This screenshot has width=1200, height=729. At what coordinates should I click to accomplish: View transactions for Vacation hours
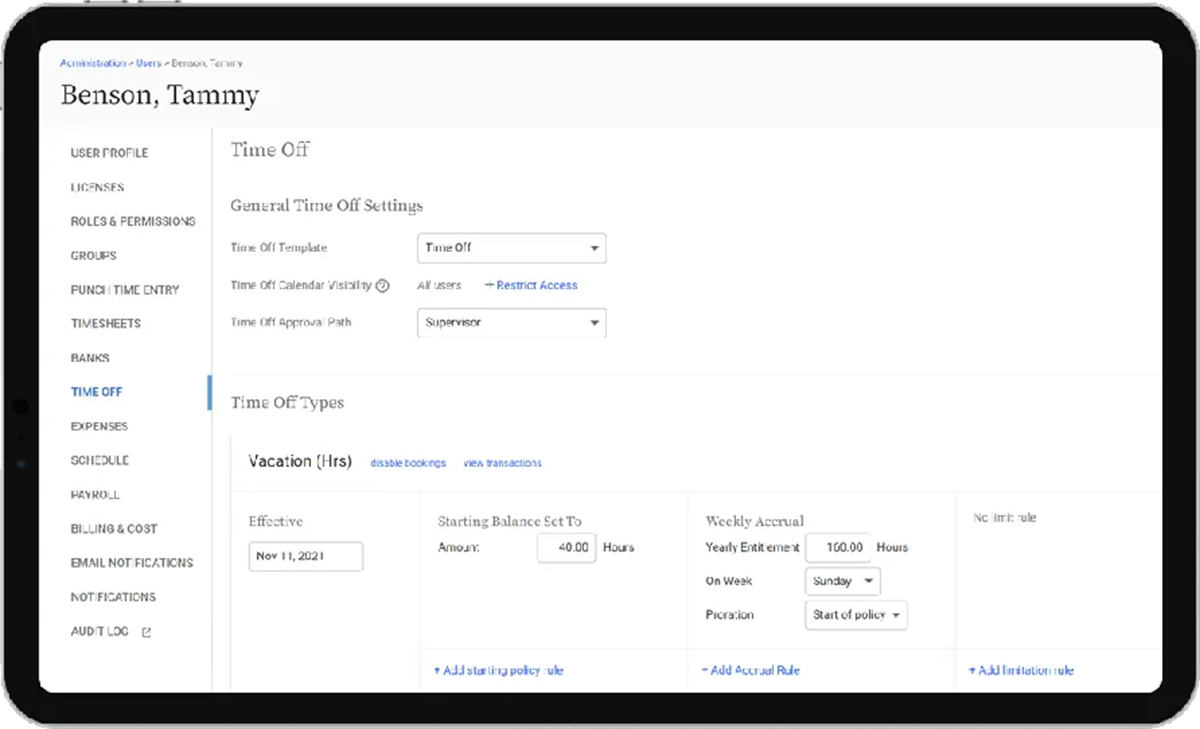[x=502, y=463]
